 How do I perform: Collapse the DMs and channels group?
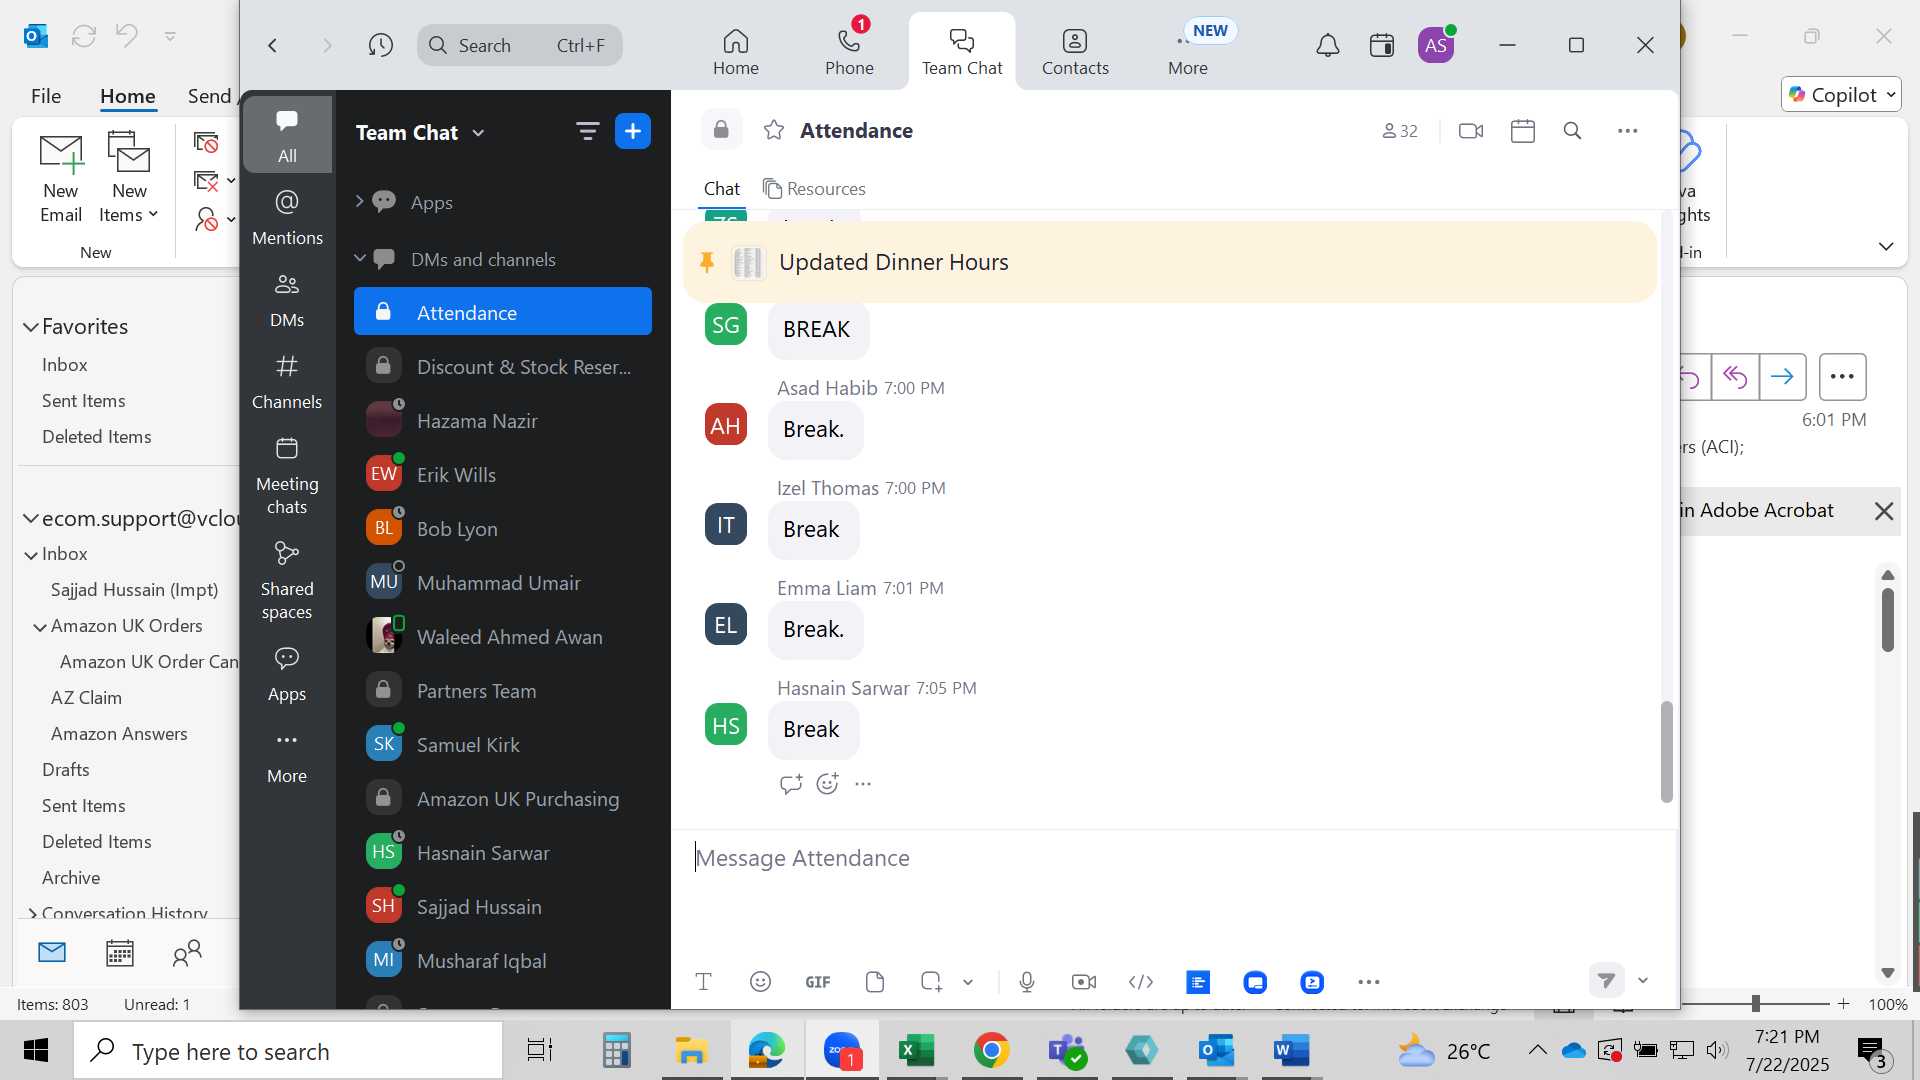[360, 259]
